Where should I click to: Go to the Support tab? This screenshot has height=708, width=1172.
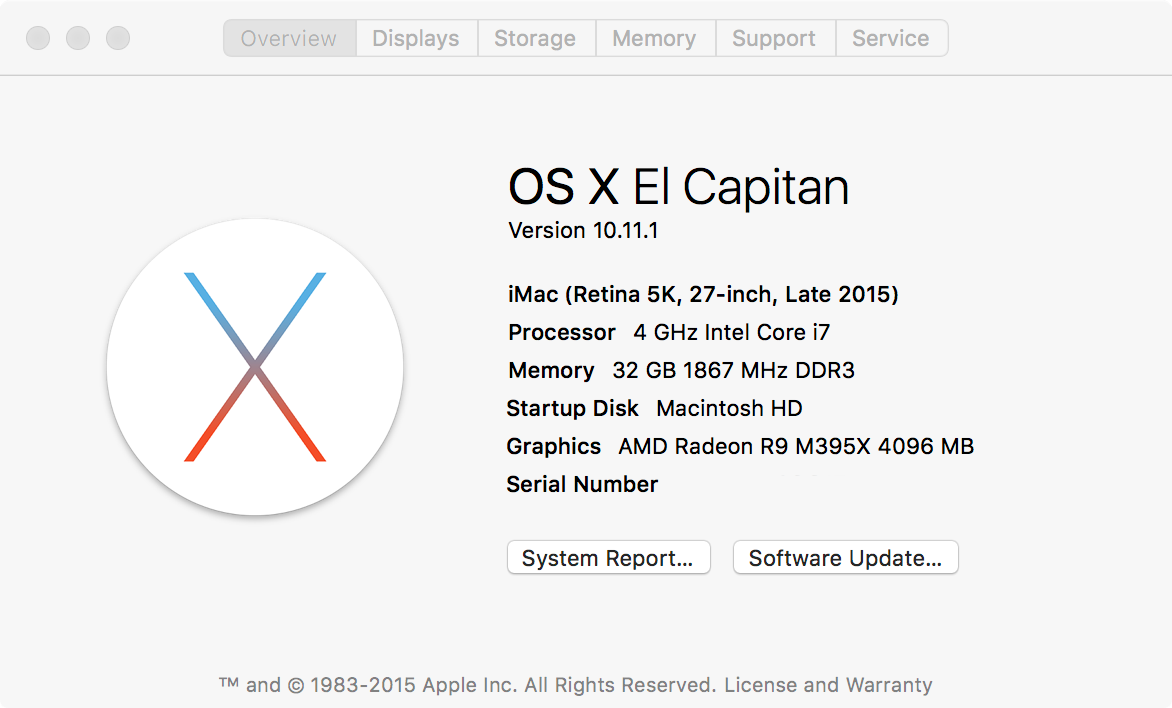click(774, 39)
